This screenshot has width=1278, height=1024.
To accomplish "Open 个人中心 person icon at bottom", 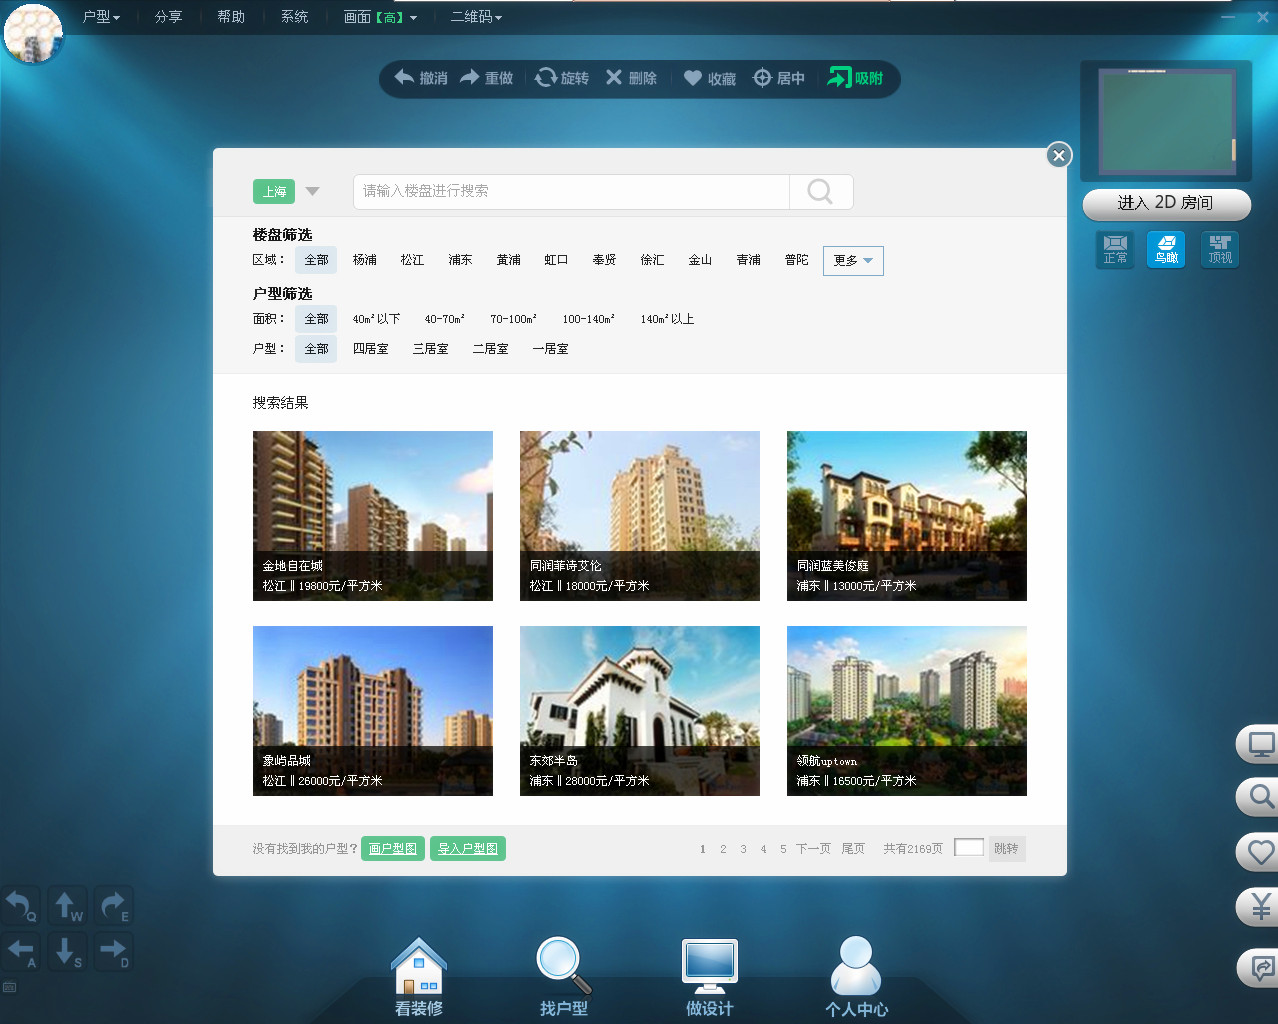I will point(856,966).
